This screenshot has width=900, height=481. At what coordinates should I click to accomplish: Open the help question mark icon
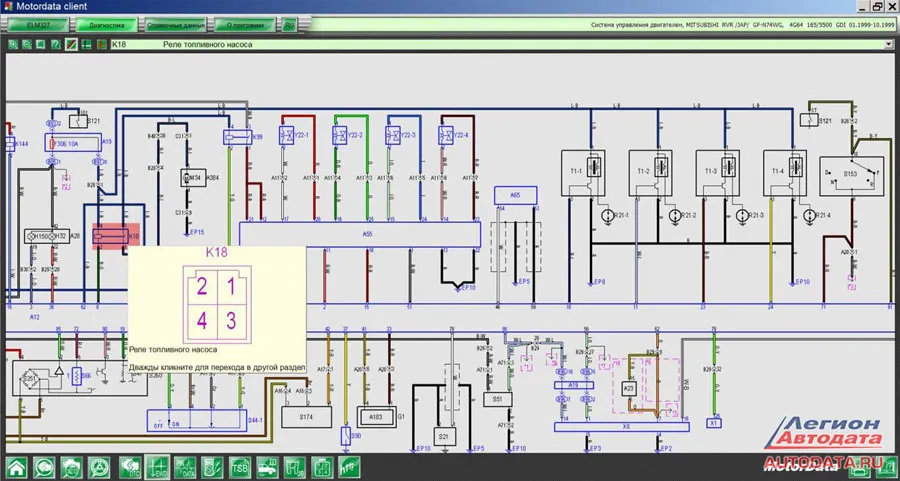coord(56,44)
